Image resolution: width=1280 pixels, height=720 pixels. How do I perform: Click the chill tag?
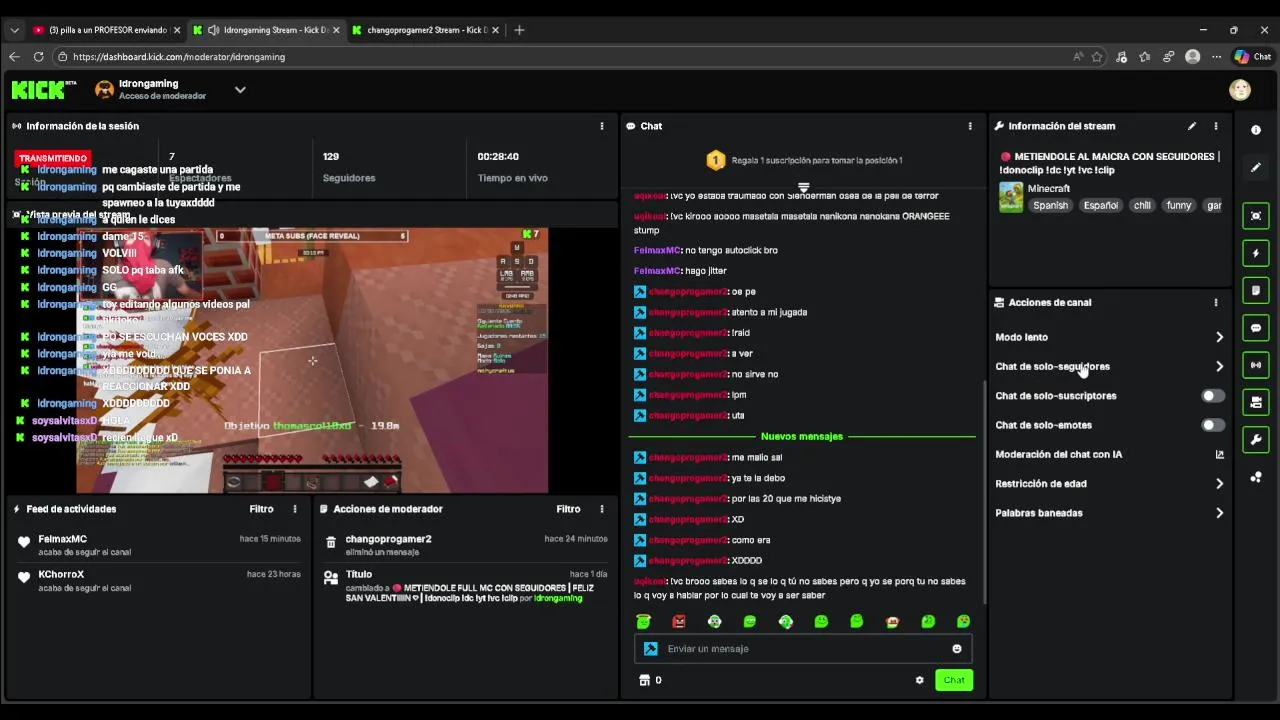tap(1142, 205)
